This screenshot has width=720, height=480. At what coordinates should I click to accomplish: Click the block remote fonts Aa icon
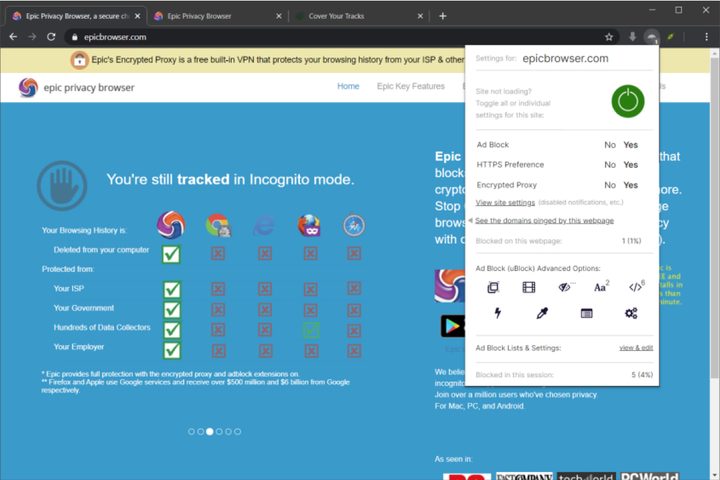click(x=601, y=287)
